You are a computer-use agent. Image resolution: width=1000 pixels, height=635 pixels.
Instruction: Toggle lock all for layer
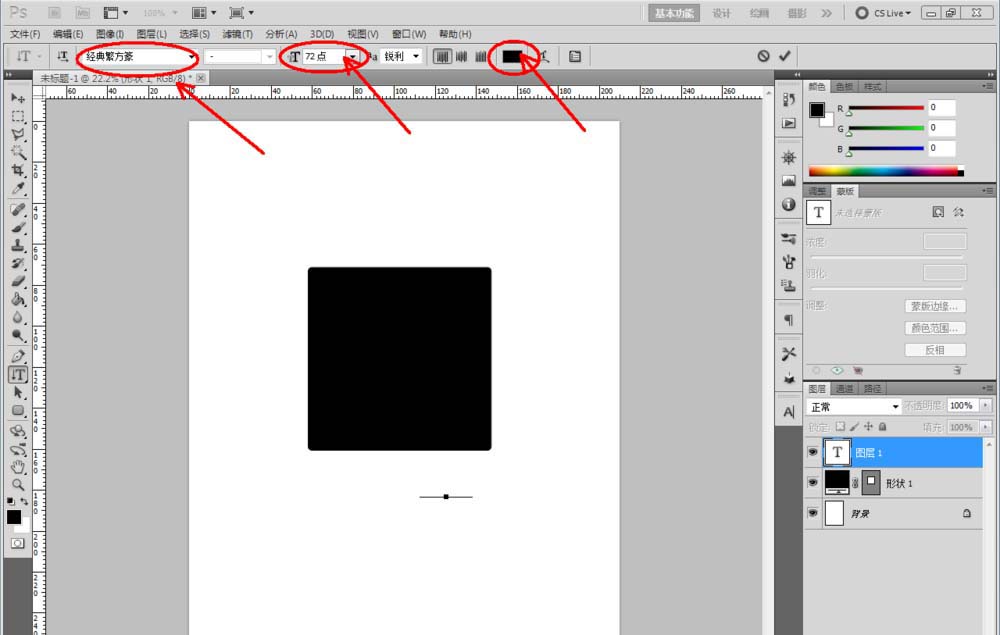point(883,427)
